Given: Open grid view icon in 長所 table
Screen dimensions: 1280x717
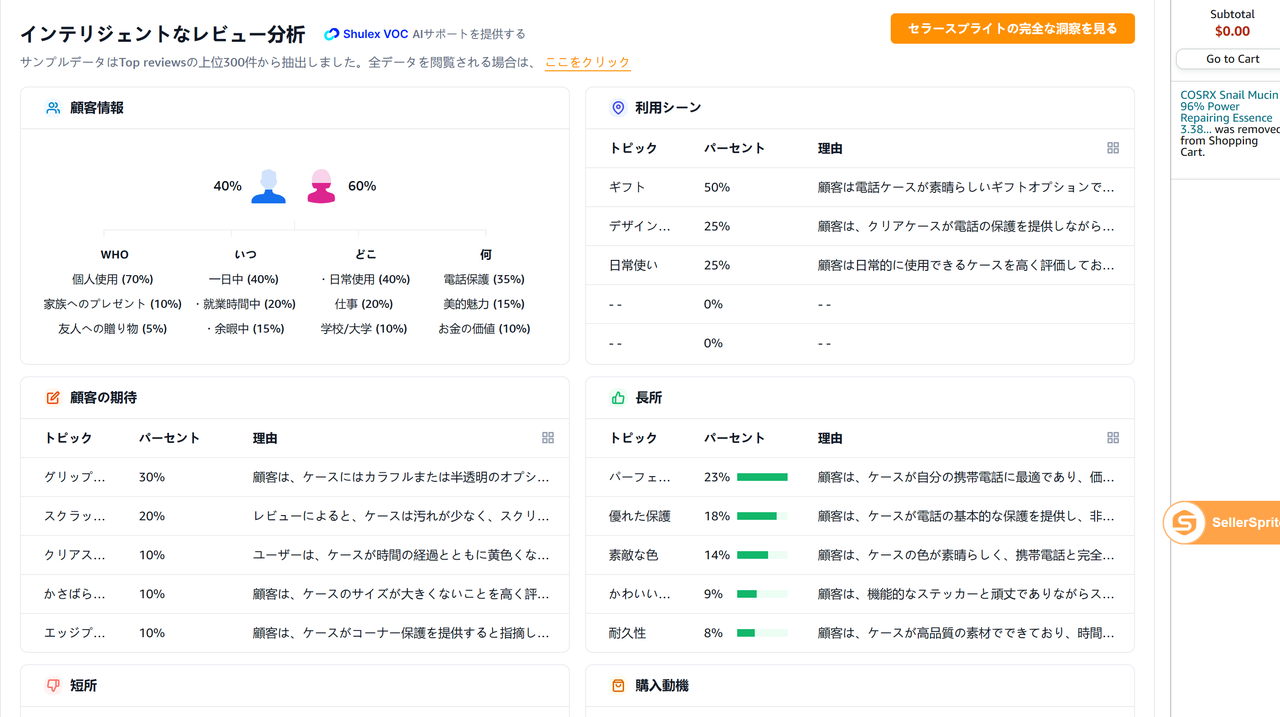Looking at the screenshot, I should (1113, 438).
